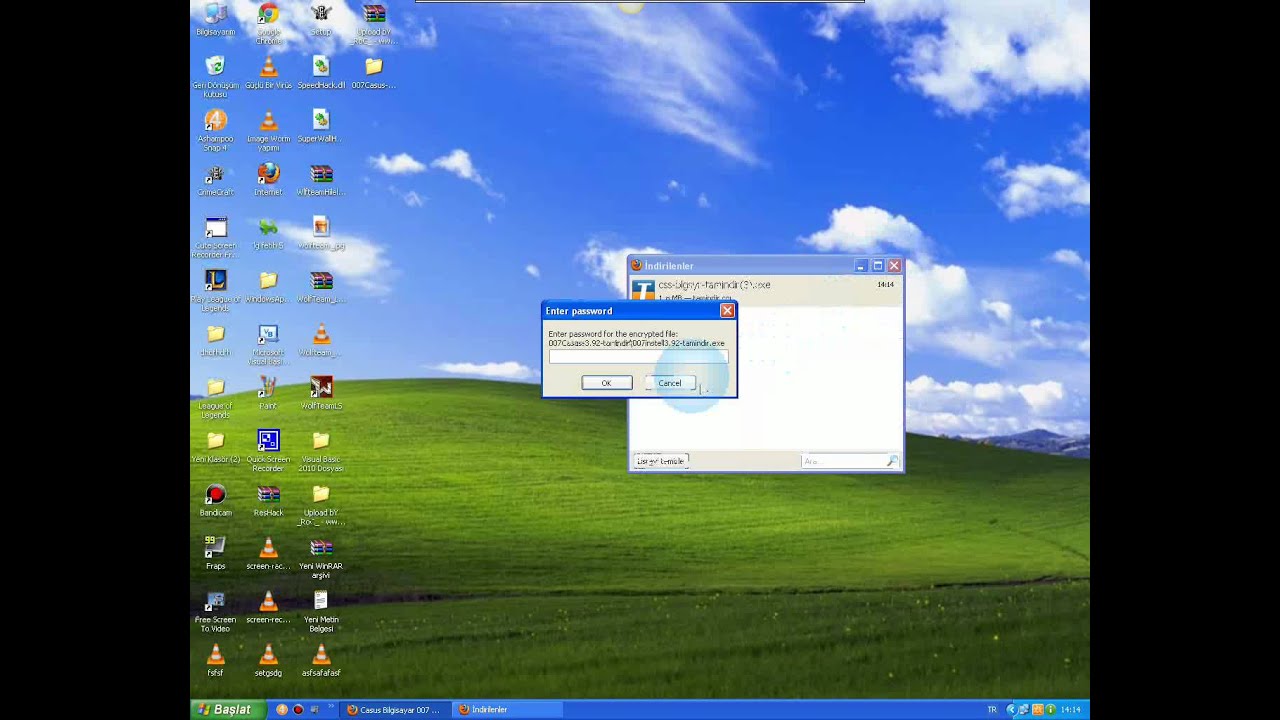
Task: Select the CrimeCraft desktop shortcut
Action: point(215,180)
